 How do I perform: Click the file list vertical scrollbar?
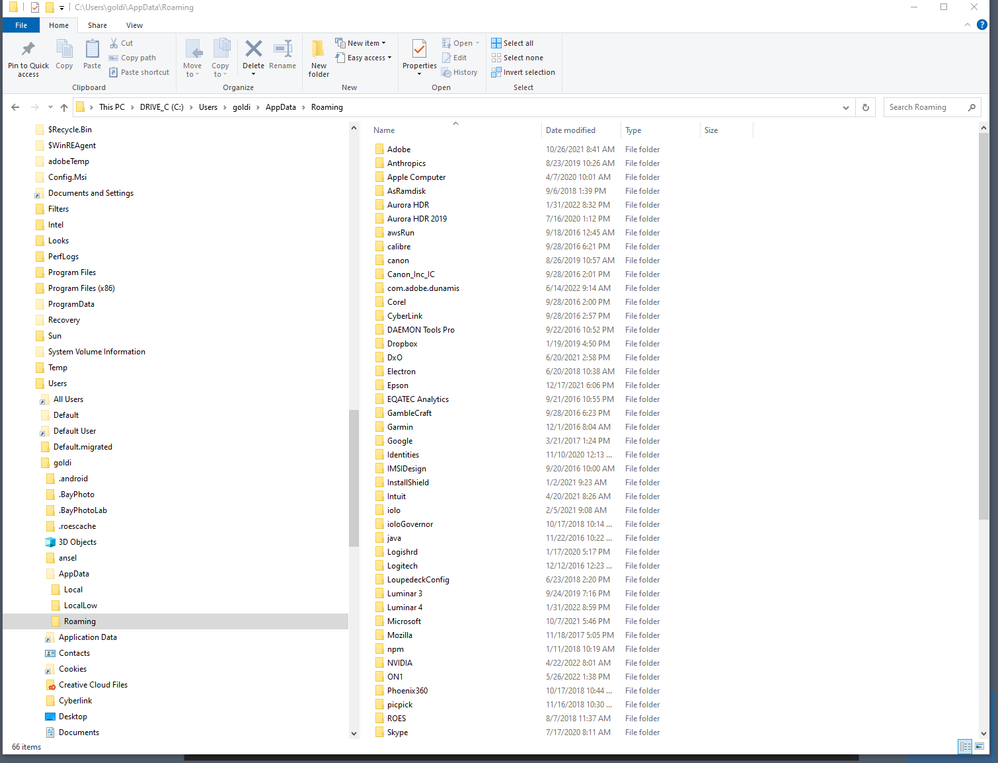[983, 326]
